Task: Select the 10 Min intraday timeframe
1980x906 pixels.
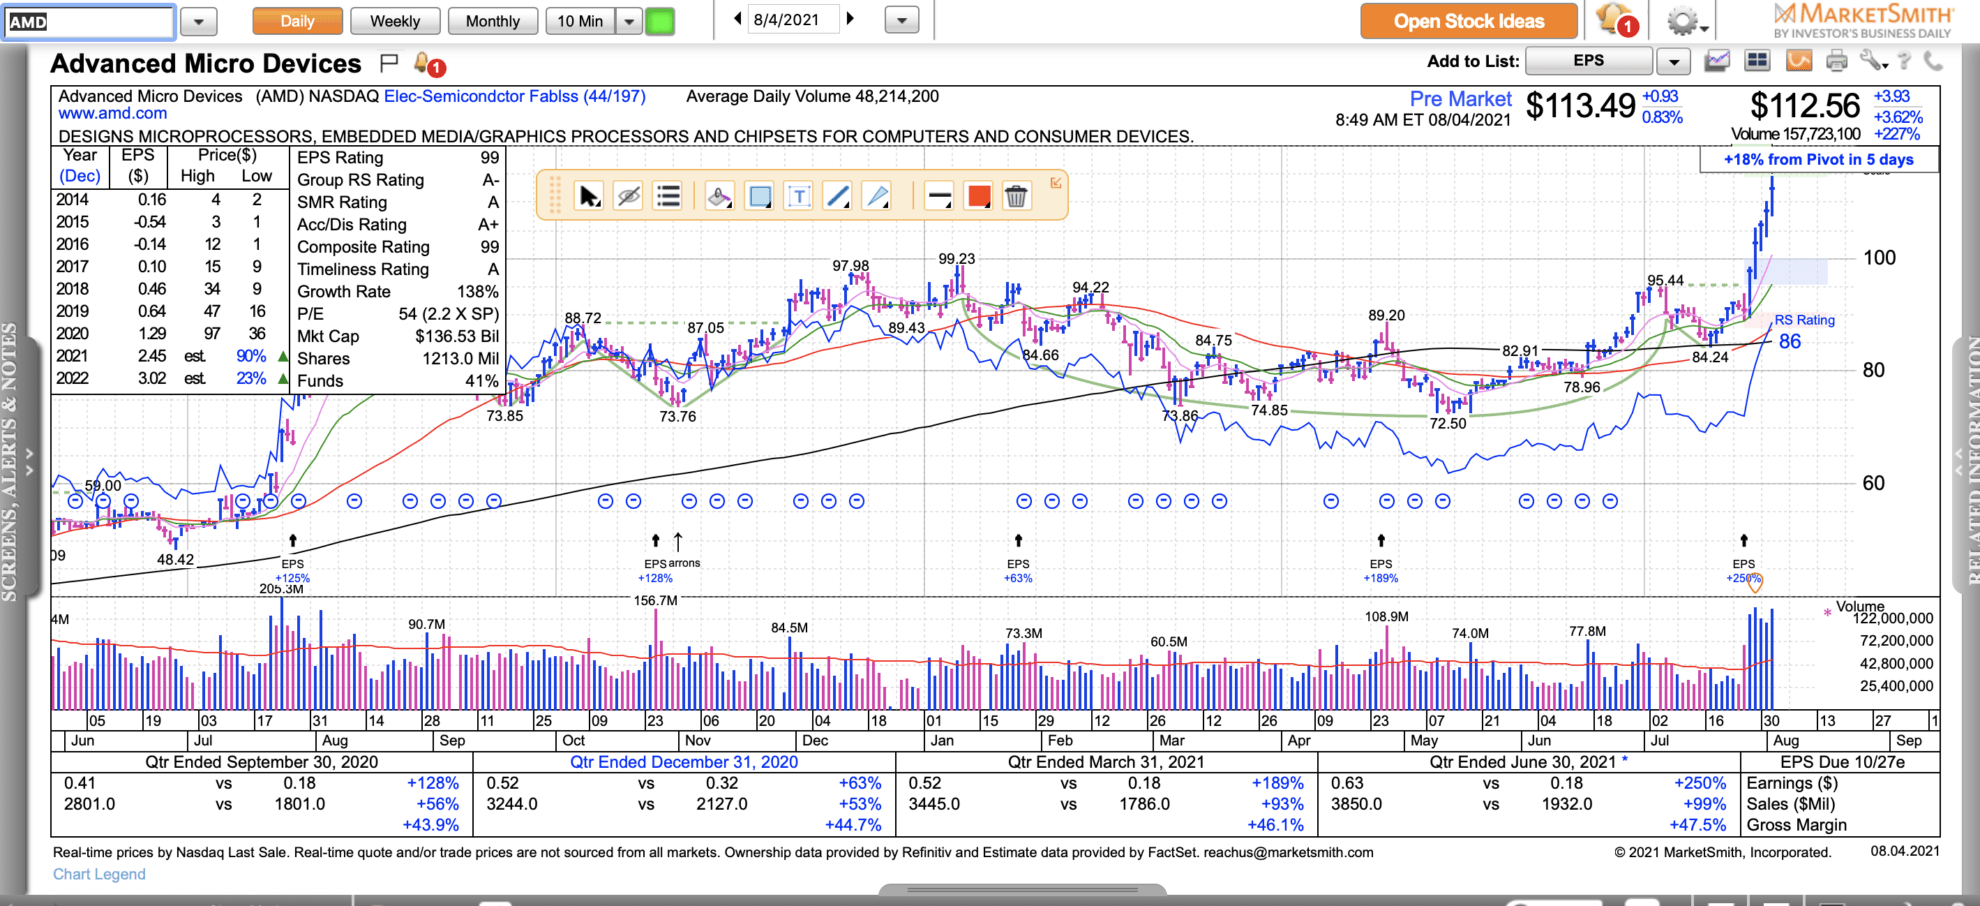Action: point(580,21)
